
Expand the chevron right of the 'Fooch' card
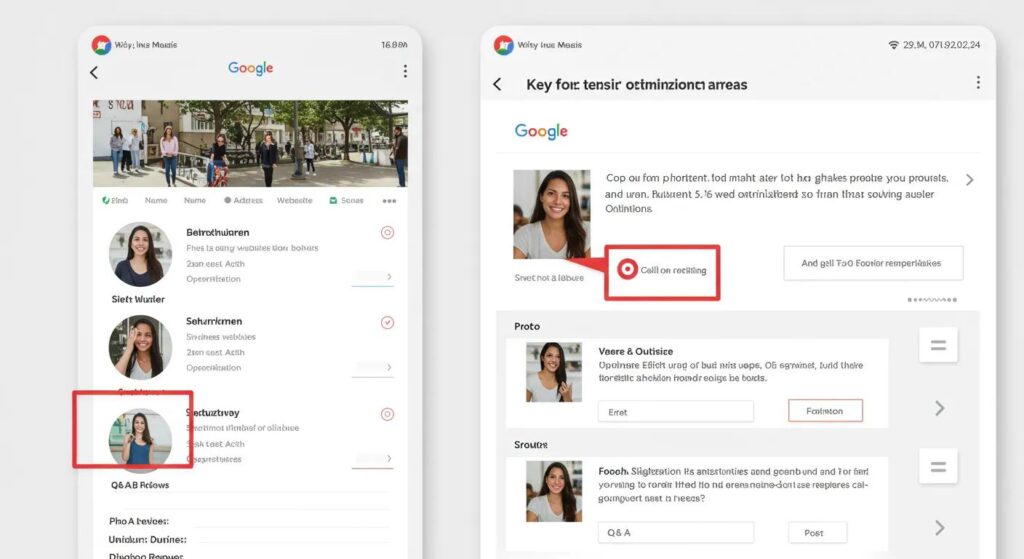pyautogui.click(x=940, y=528)
